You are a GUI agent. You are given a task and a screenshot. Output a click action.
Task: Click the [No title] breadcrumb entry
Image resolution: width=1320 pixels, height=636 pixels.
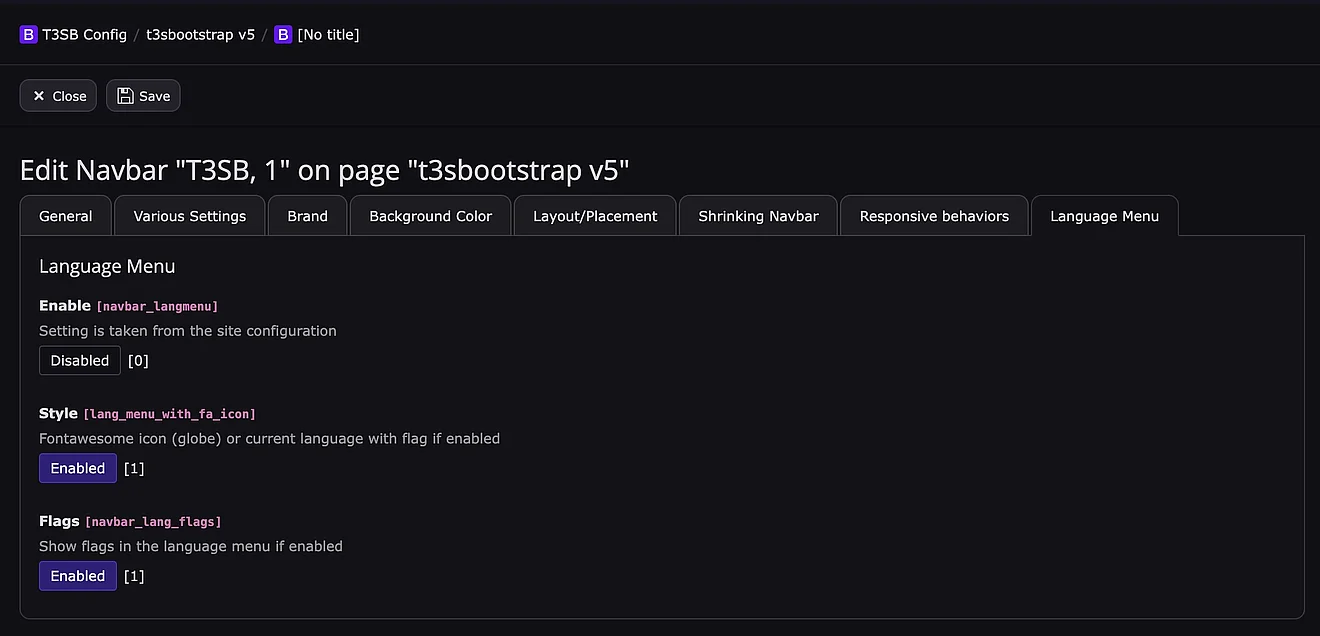click(328, 35)
